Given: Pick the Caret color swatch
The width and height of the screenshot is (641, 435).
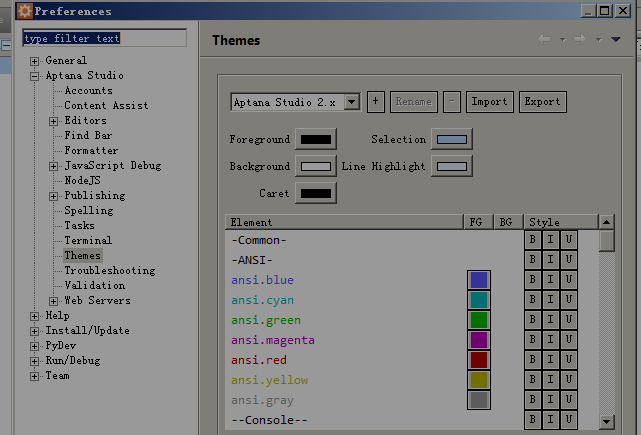Looking at the screenshot, I should pos(316,193).
